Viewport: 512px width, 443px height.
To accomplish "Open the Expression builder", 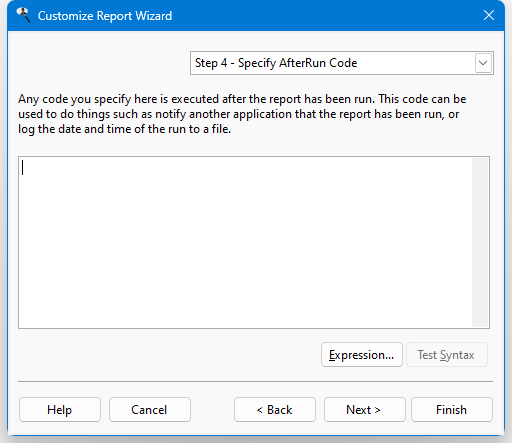I will pos(362,355).
